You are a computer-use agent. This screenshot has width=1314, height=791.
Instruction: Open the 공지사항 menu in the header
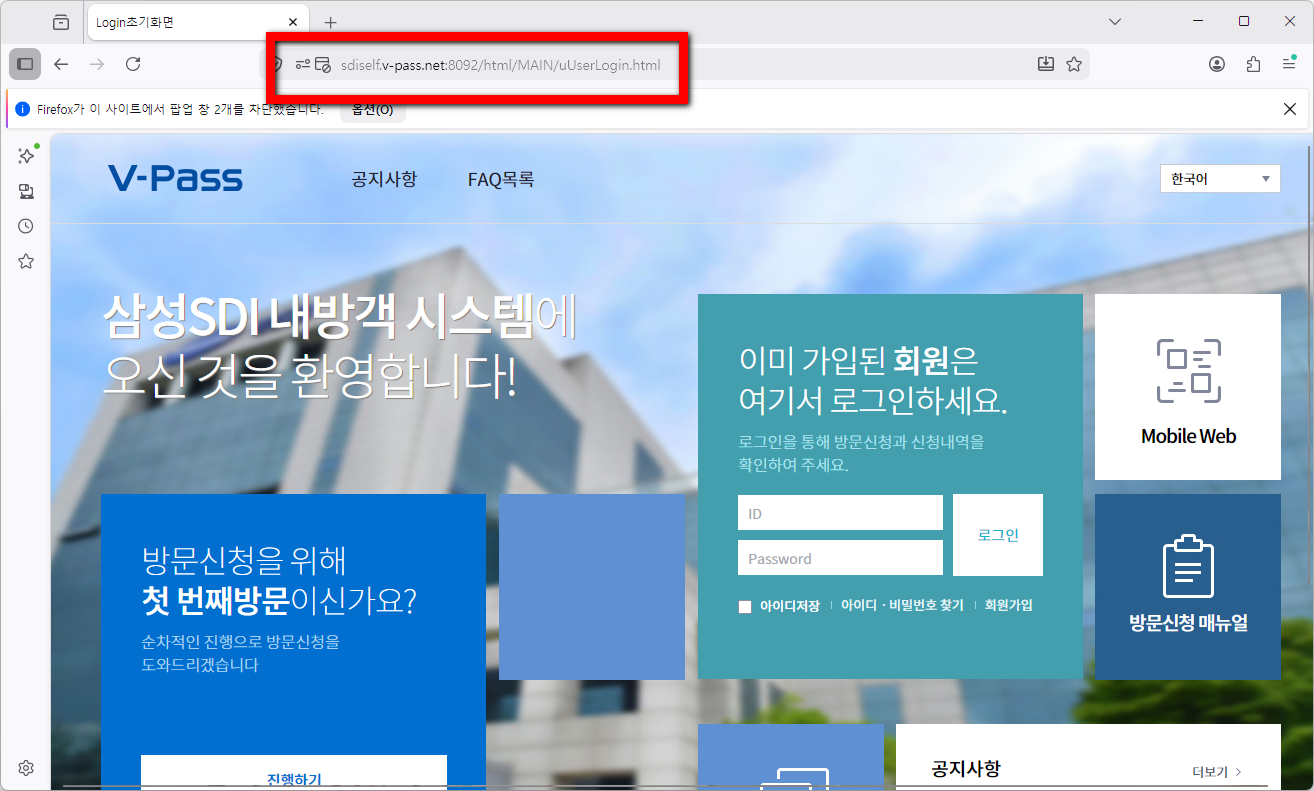[x=384, y=180]
